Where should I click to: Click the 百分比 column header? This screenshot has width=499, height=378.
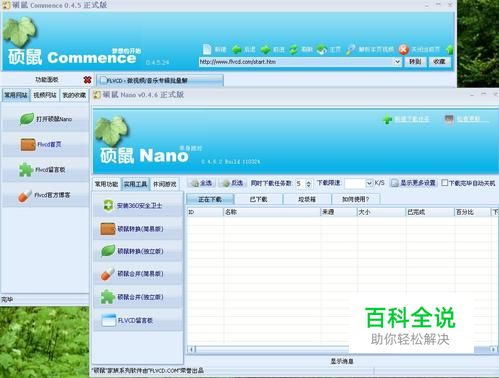point(473,212)
